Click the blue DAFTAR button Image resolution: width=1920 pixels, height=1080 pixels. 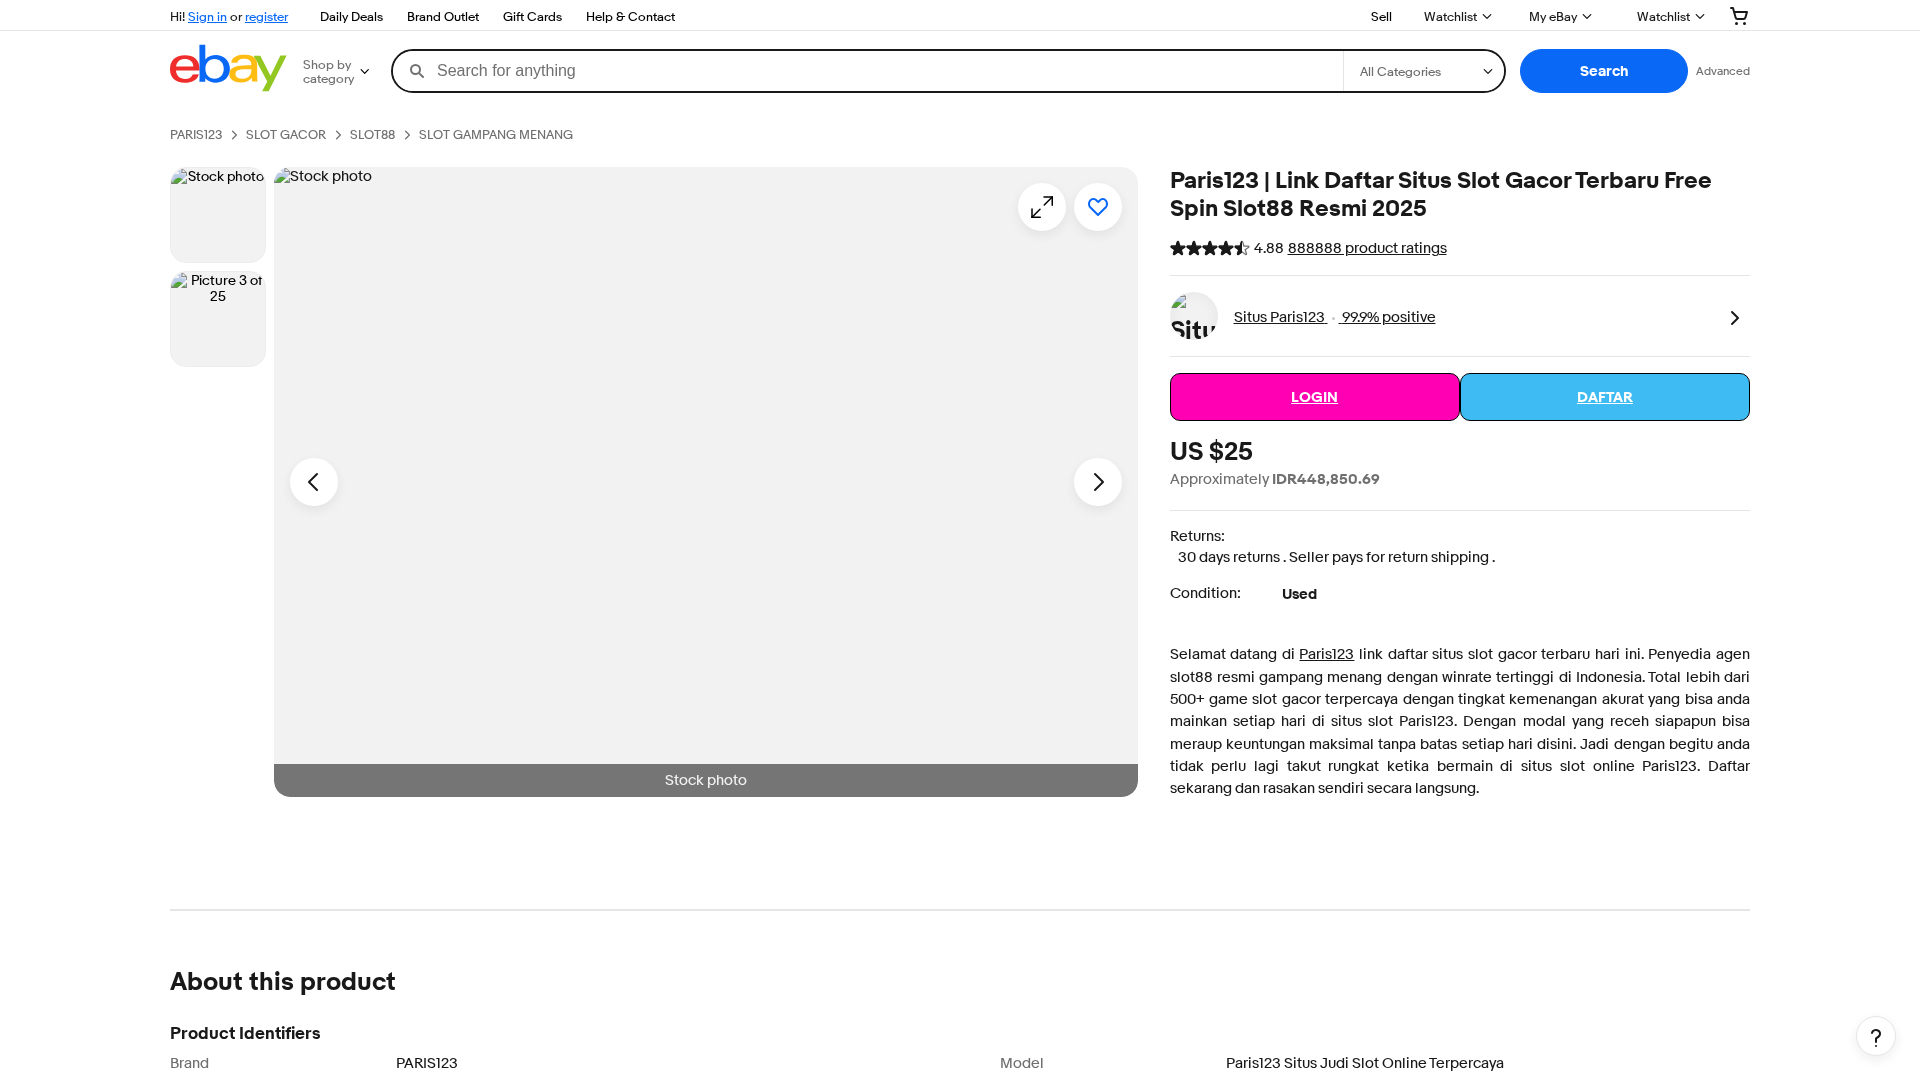1605,397
